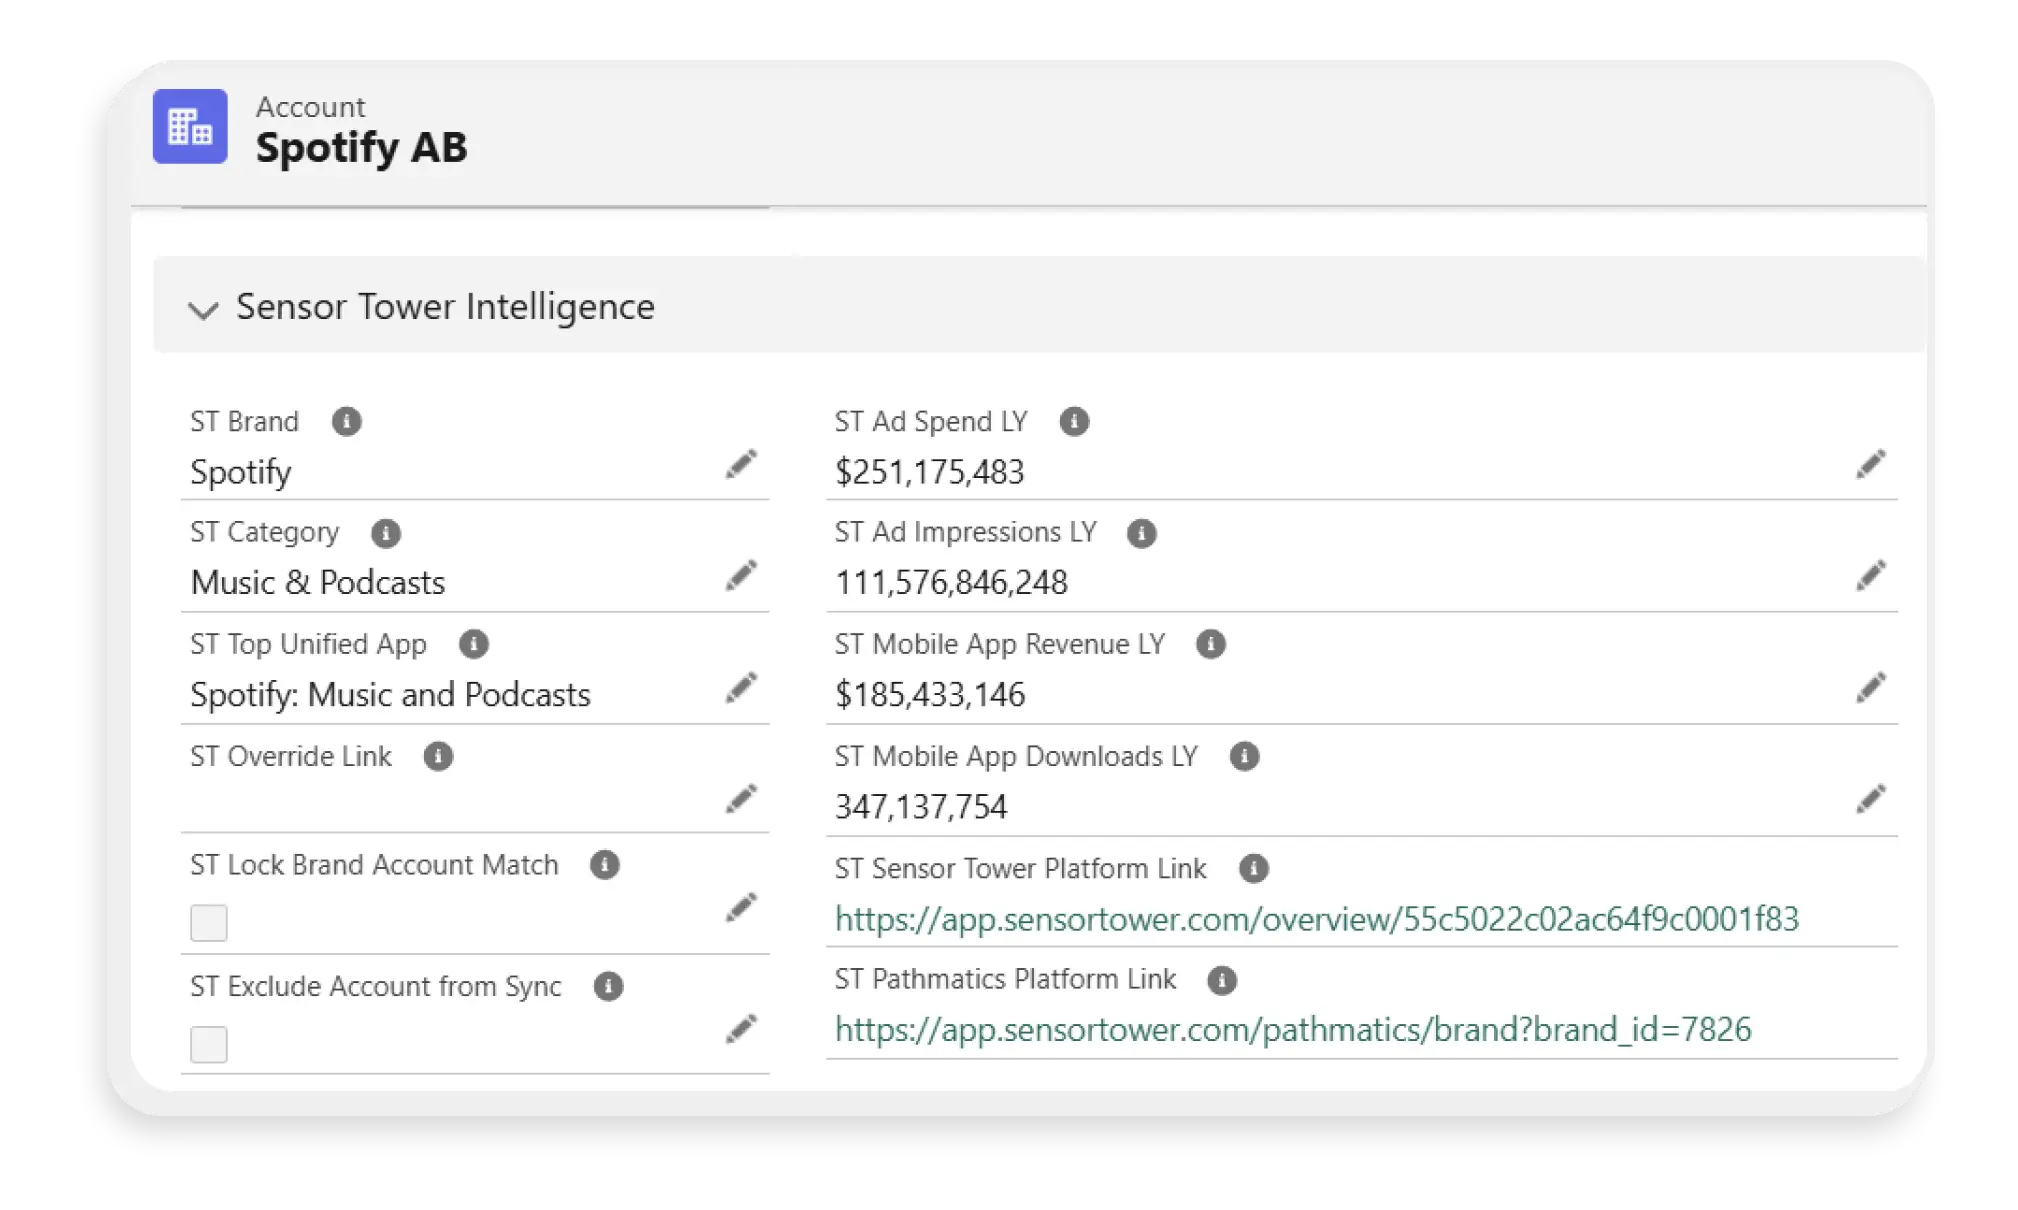This screenshot has height=1210, width=2018.
Task: Click the Spotify: Music and Podcasts value
Action: pyautogui.click(x=391, y=695)
